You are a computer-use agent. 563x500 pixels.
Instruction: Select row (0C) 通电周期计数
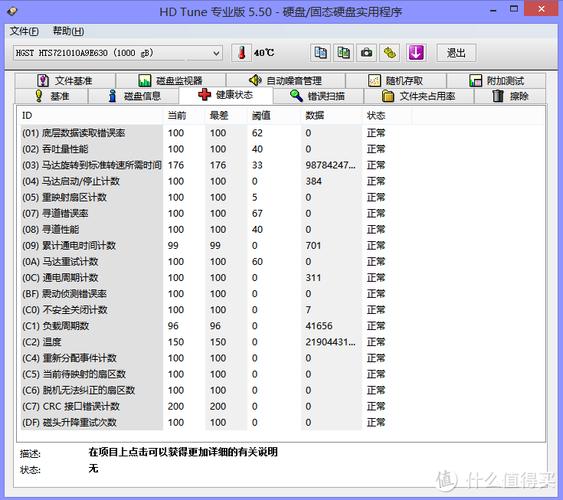click(x=215, y=278)
